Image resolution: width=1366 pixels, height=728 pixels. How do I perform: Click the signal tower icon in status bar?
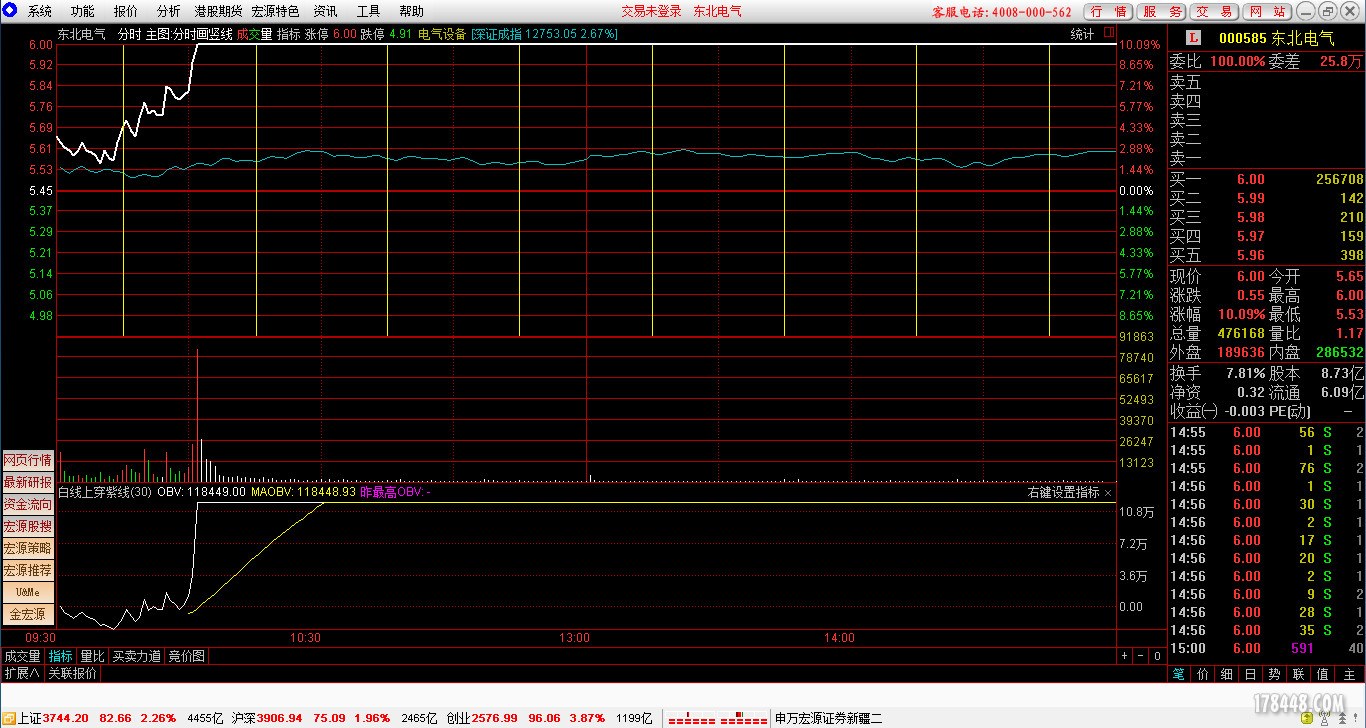click(x=1325, y=718)
